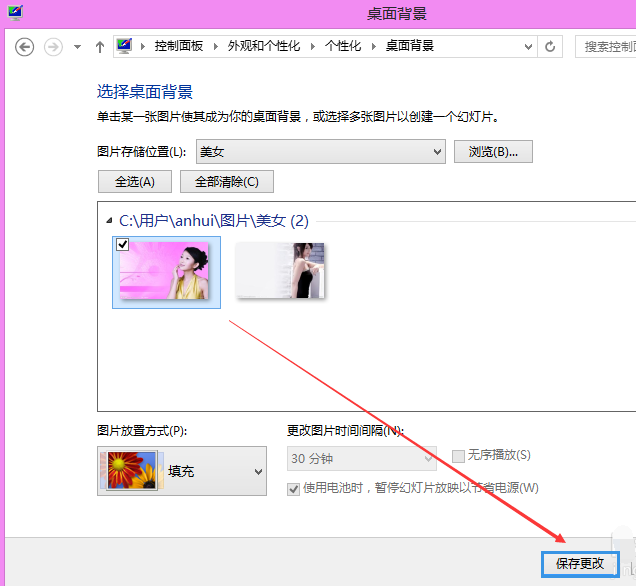Screen dimensions: 636x588
Task: Click the 浏览(B)... button
Action: pos(493,152)
